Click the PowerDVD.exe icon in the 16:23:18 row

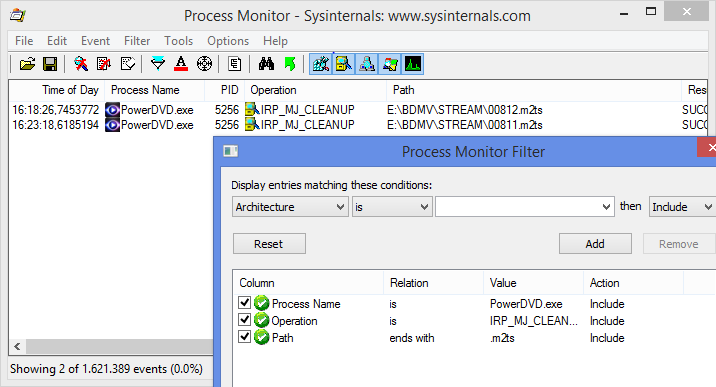[112, 125]
